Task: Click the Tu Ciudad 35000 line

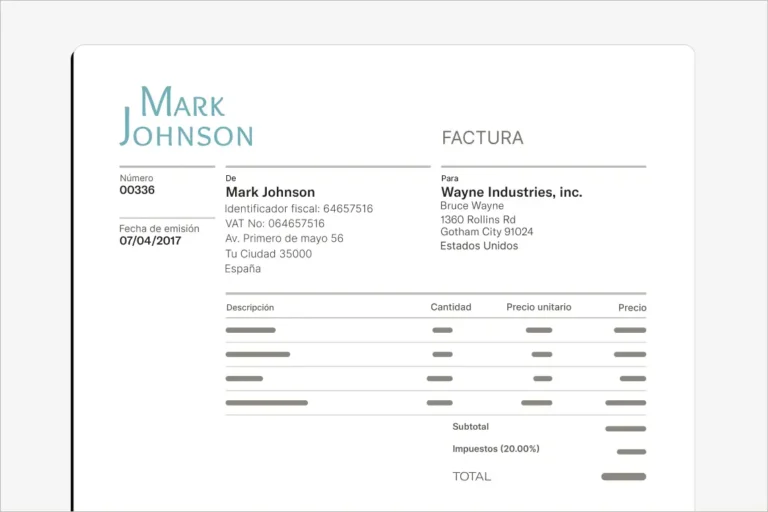Action: coord(268,254)
